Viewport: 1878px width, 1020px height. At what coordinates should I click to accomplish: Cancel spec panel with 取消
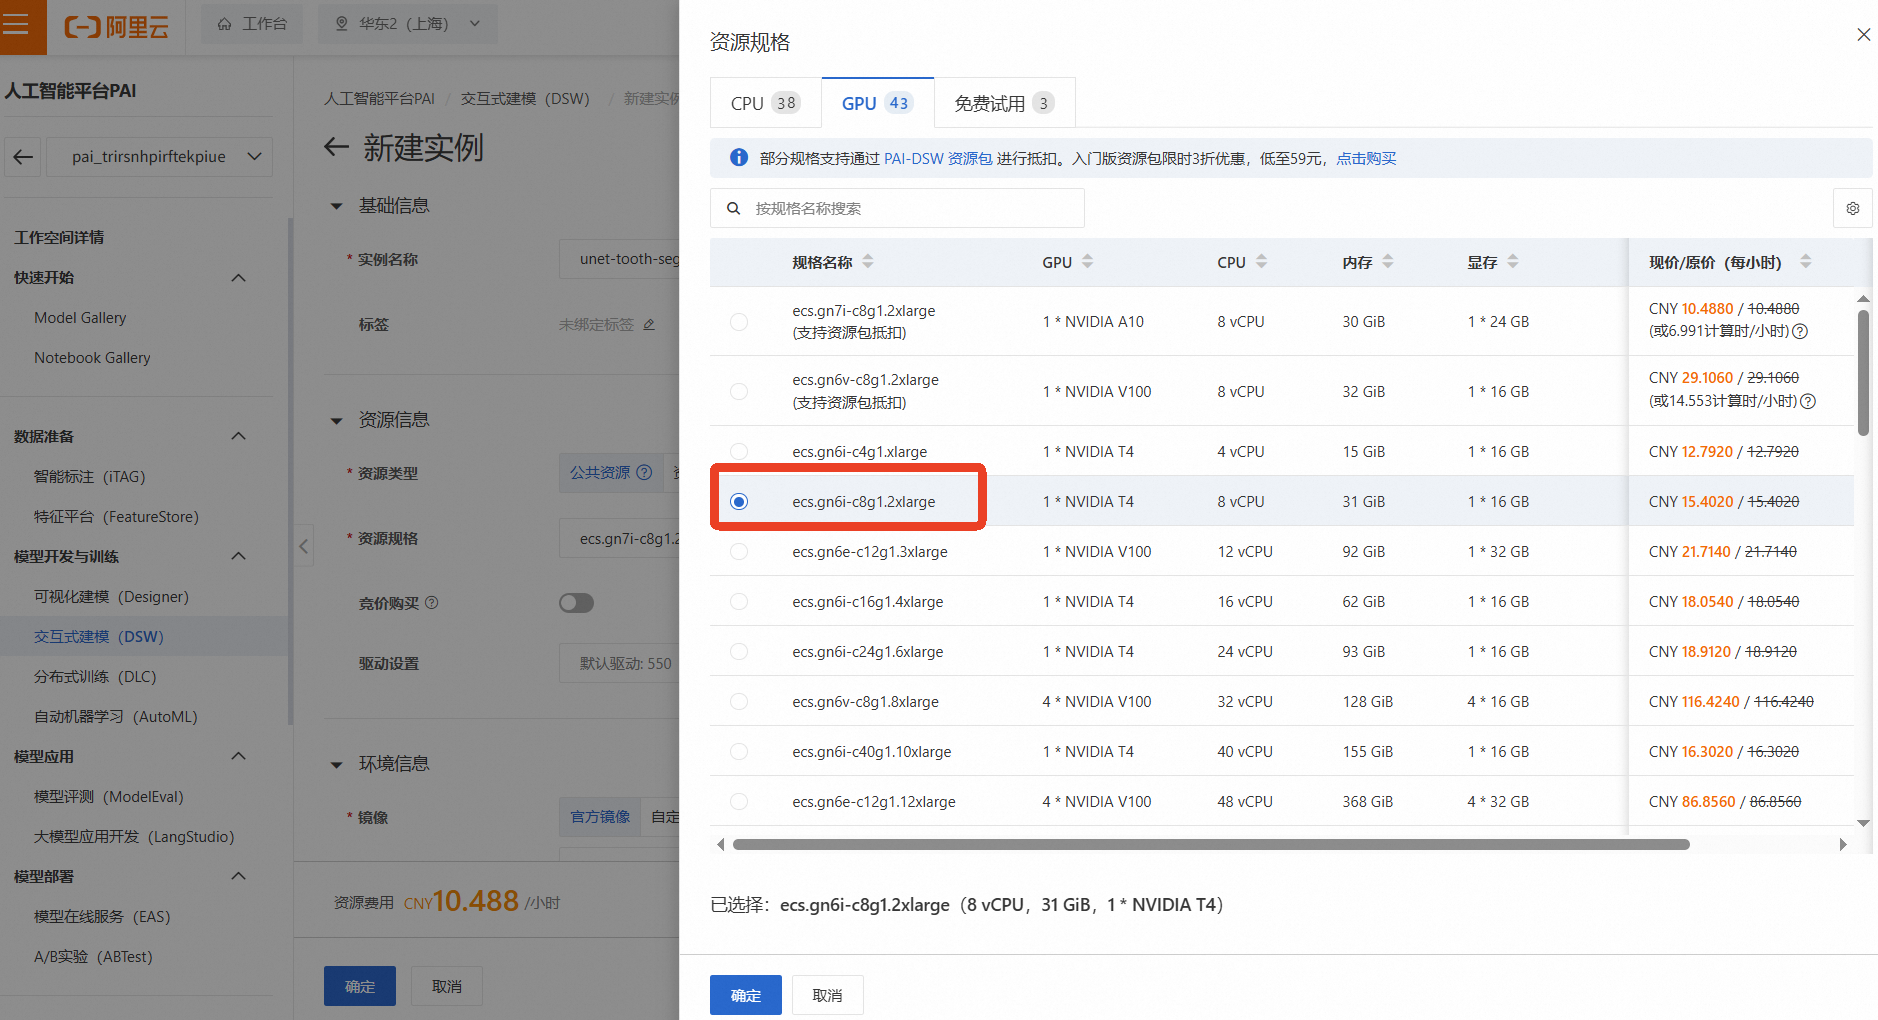pos(828,995)
